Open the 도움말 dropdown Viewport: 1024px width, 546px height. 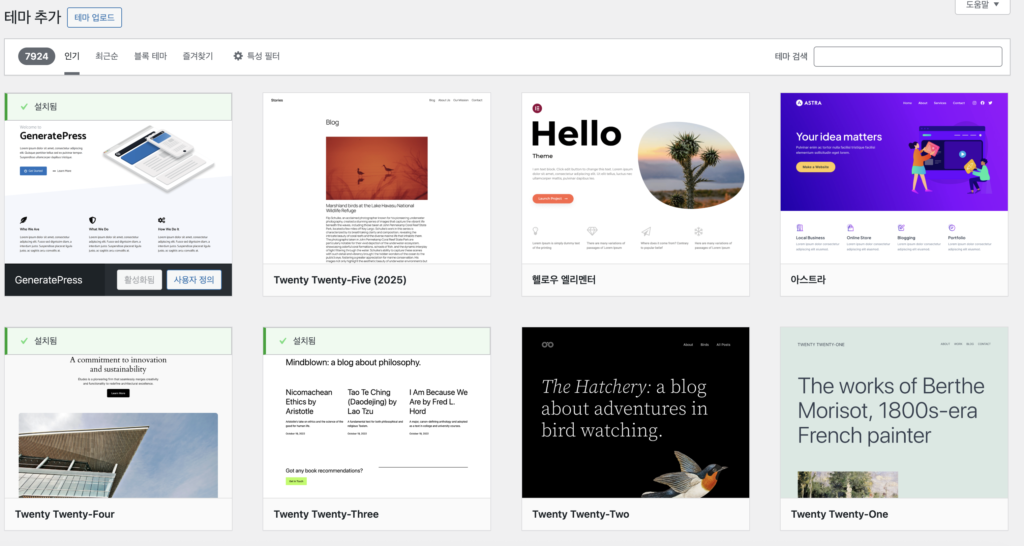click(982, 5)
